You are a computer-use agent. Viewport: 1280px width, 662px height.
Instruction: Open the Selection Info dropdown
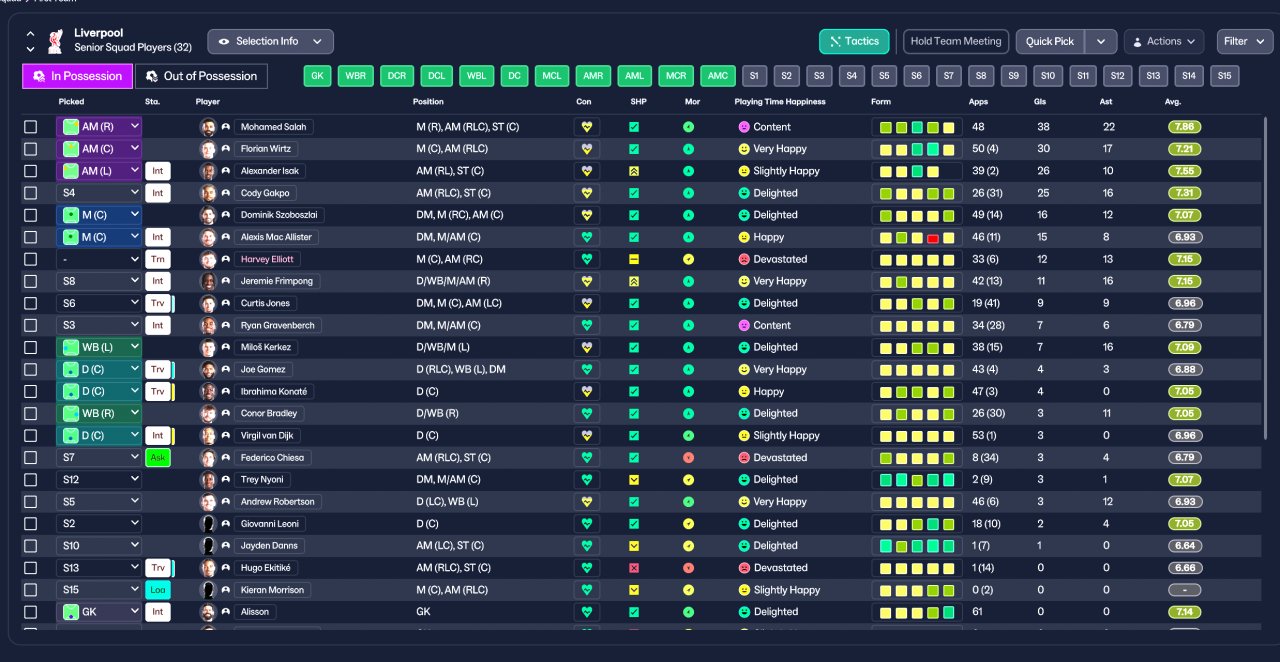[x=270, y=41]
